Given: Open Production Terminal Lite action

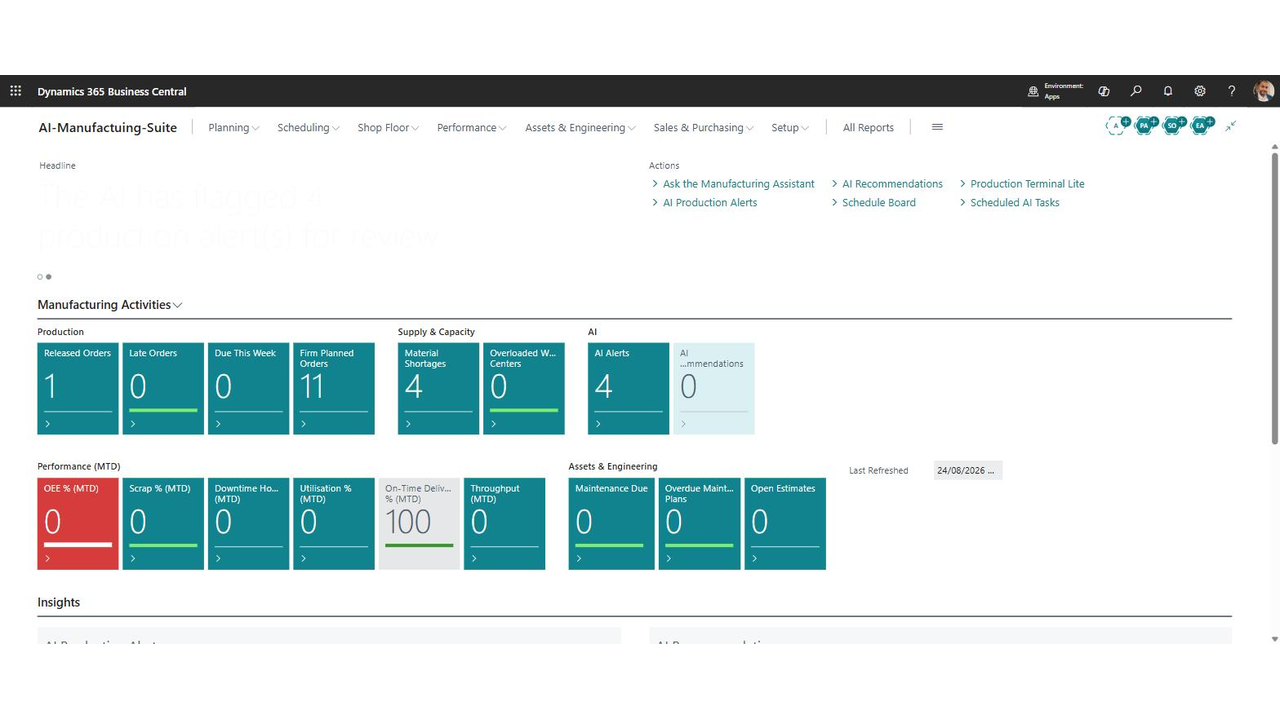Looking at the screenshot, I should (x=1027, y=184).
